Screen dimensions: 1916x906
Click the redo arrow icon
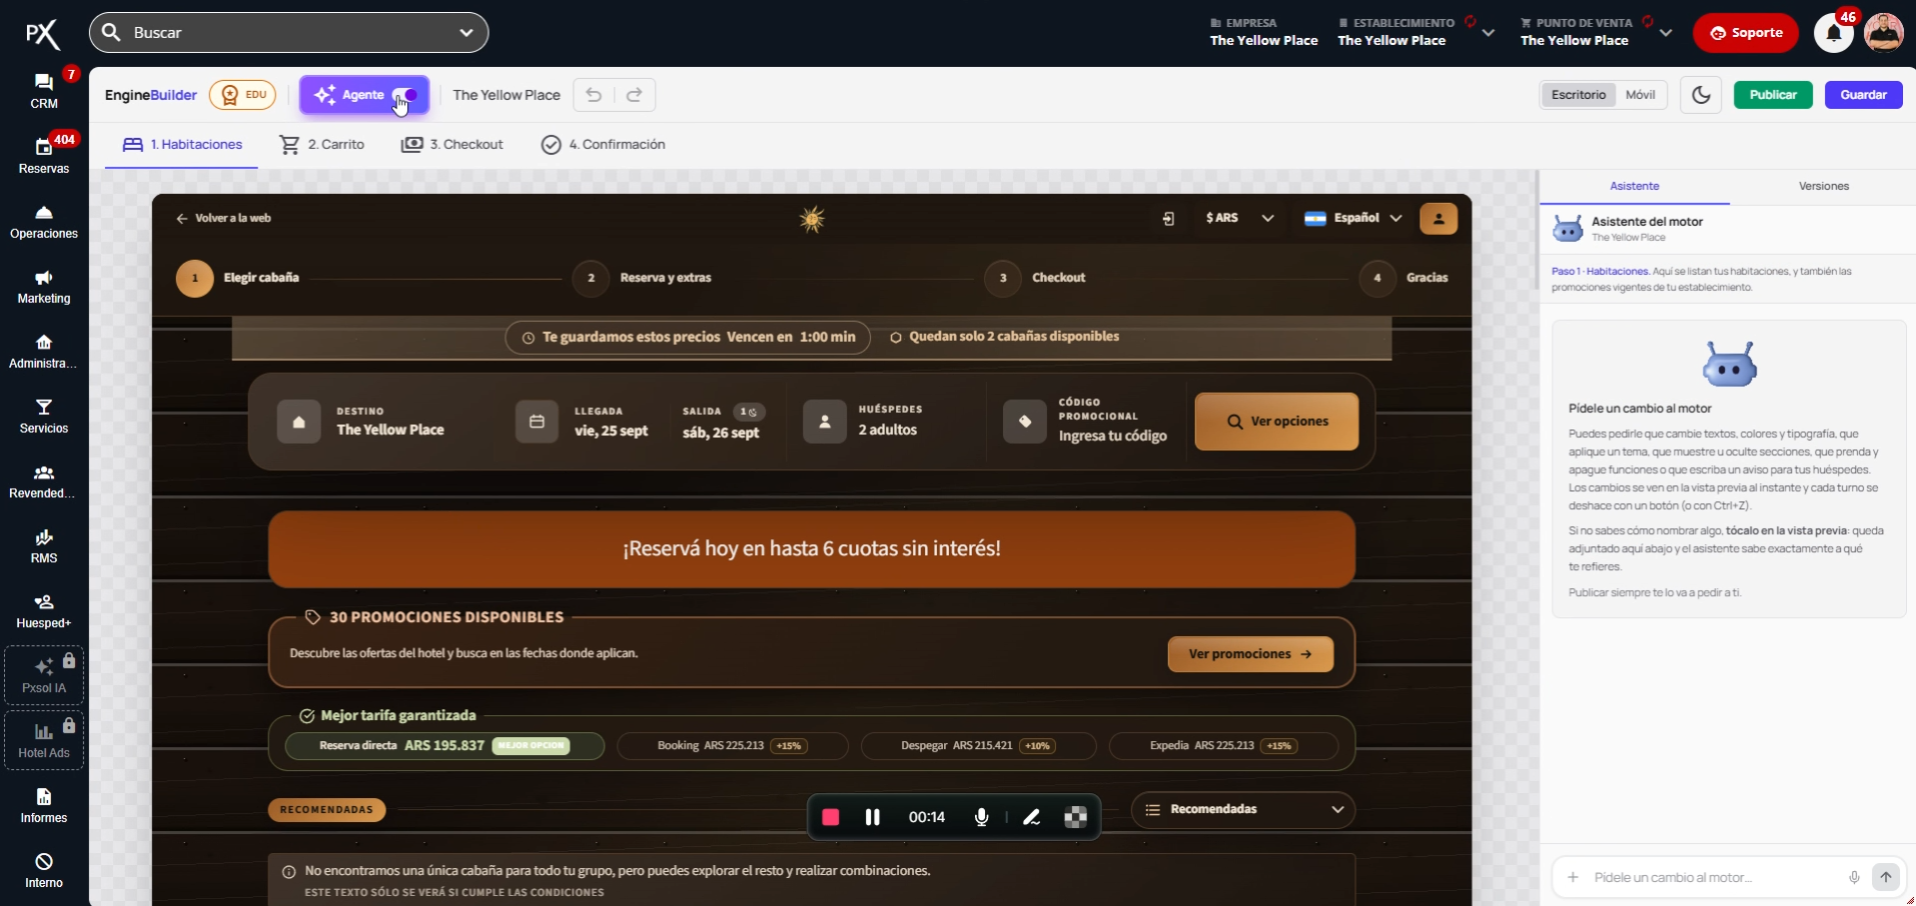click(634, 95)
